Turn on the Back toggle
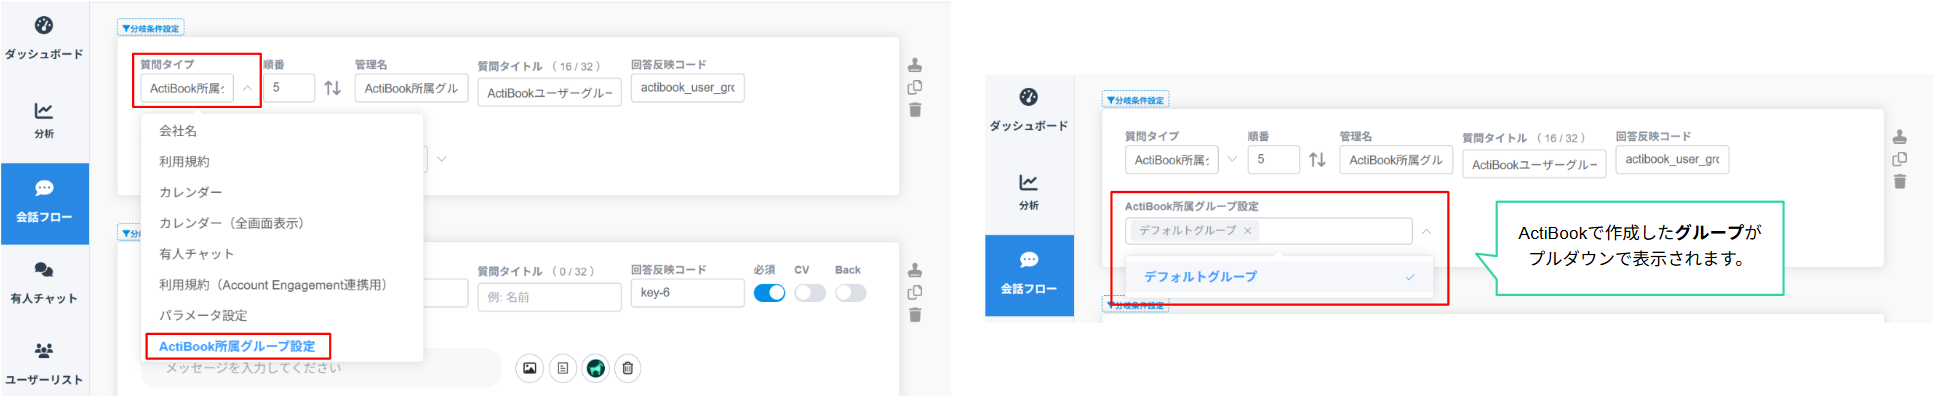The width and height of the screenshot is (1933, 398). [851, 293]
